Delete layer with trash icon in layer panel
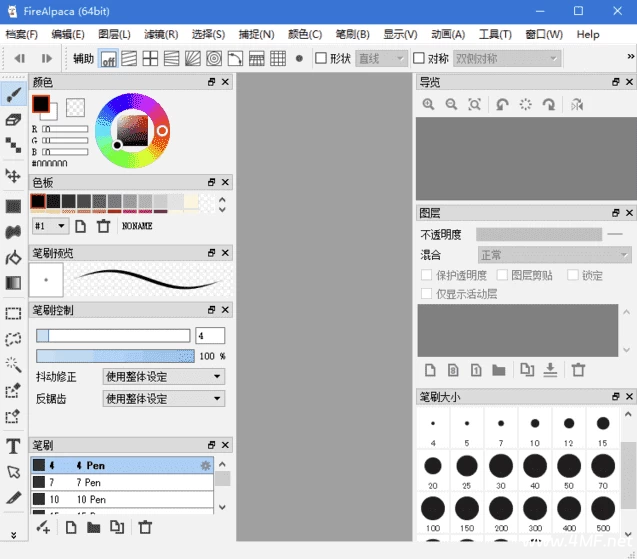The height and width of the screenshot is (559, 637). tap(578, 370)
